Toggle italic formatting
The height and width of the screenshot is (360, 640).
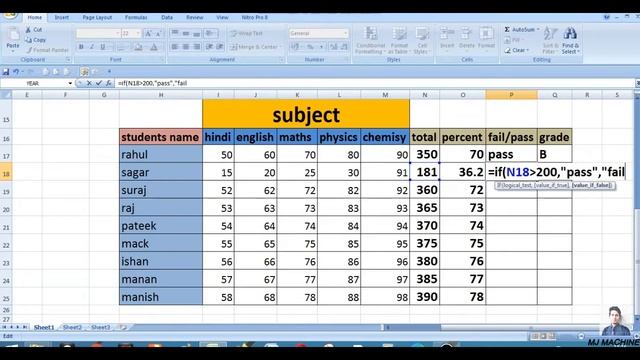92,47
